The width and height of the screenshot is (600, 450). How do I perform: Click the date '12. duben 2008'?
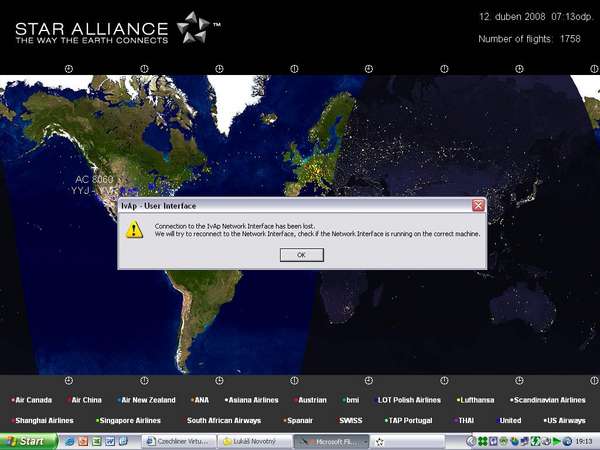pos(512,16)
